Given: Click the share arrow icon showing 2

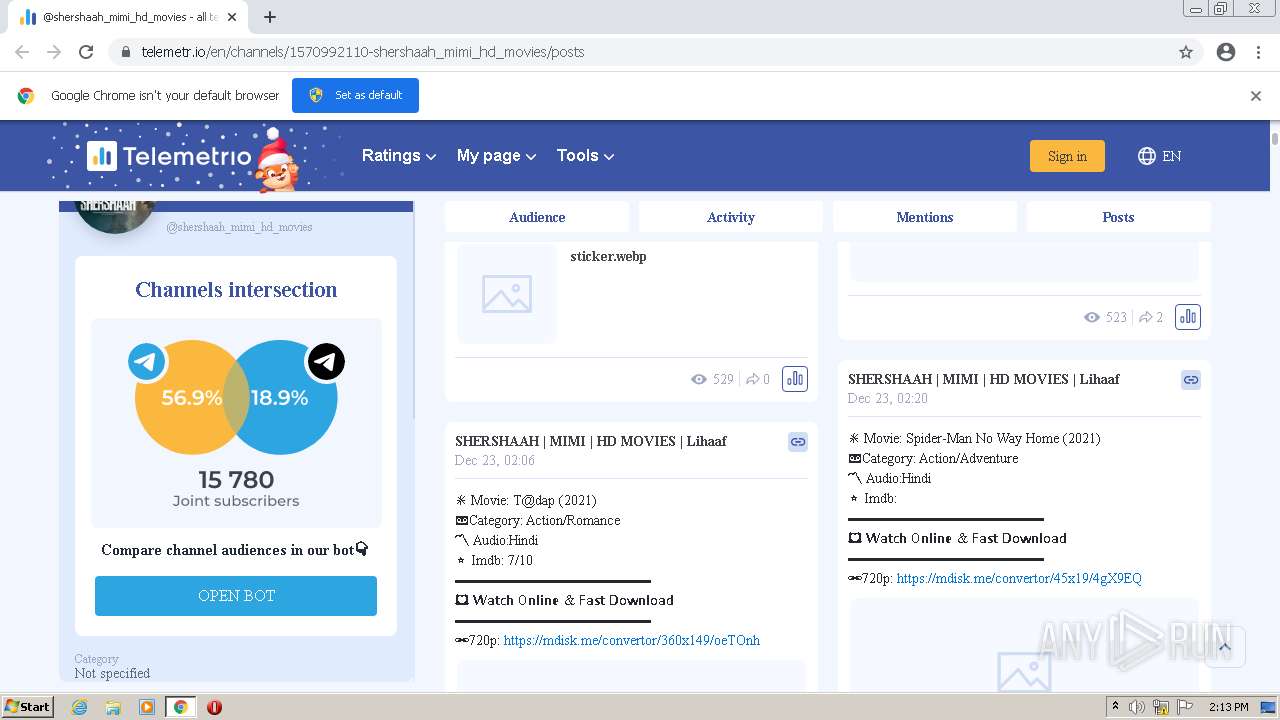Looking at the screenshot, I should click(x=1146, y=317).
